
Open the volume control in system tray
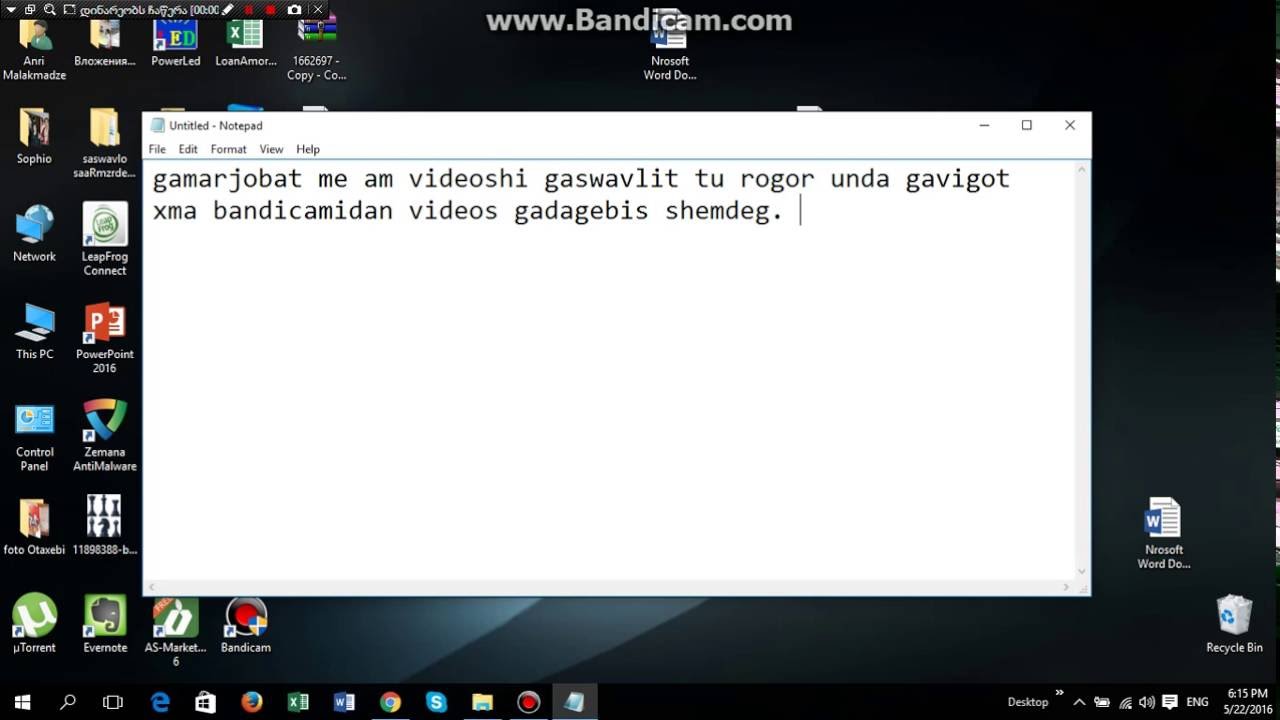coord(1146,702)
